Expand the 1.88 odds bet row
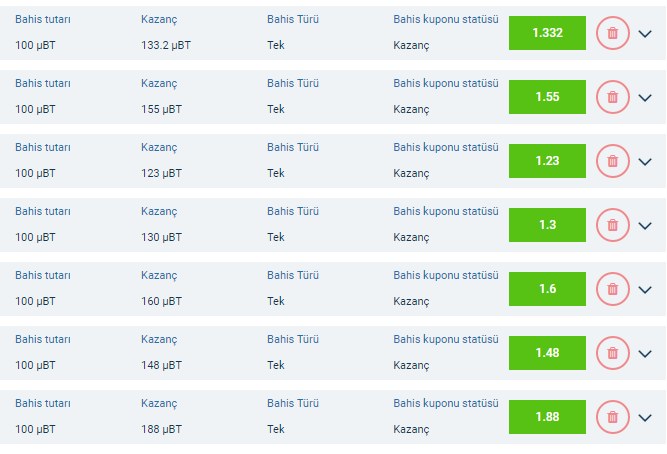Image resolution: width=667 pixels, height=454 pixels. click(x=645, y=418)
